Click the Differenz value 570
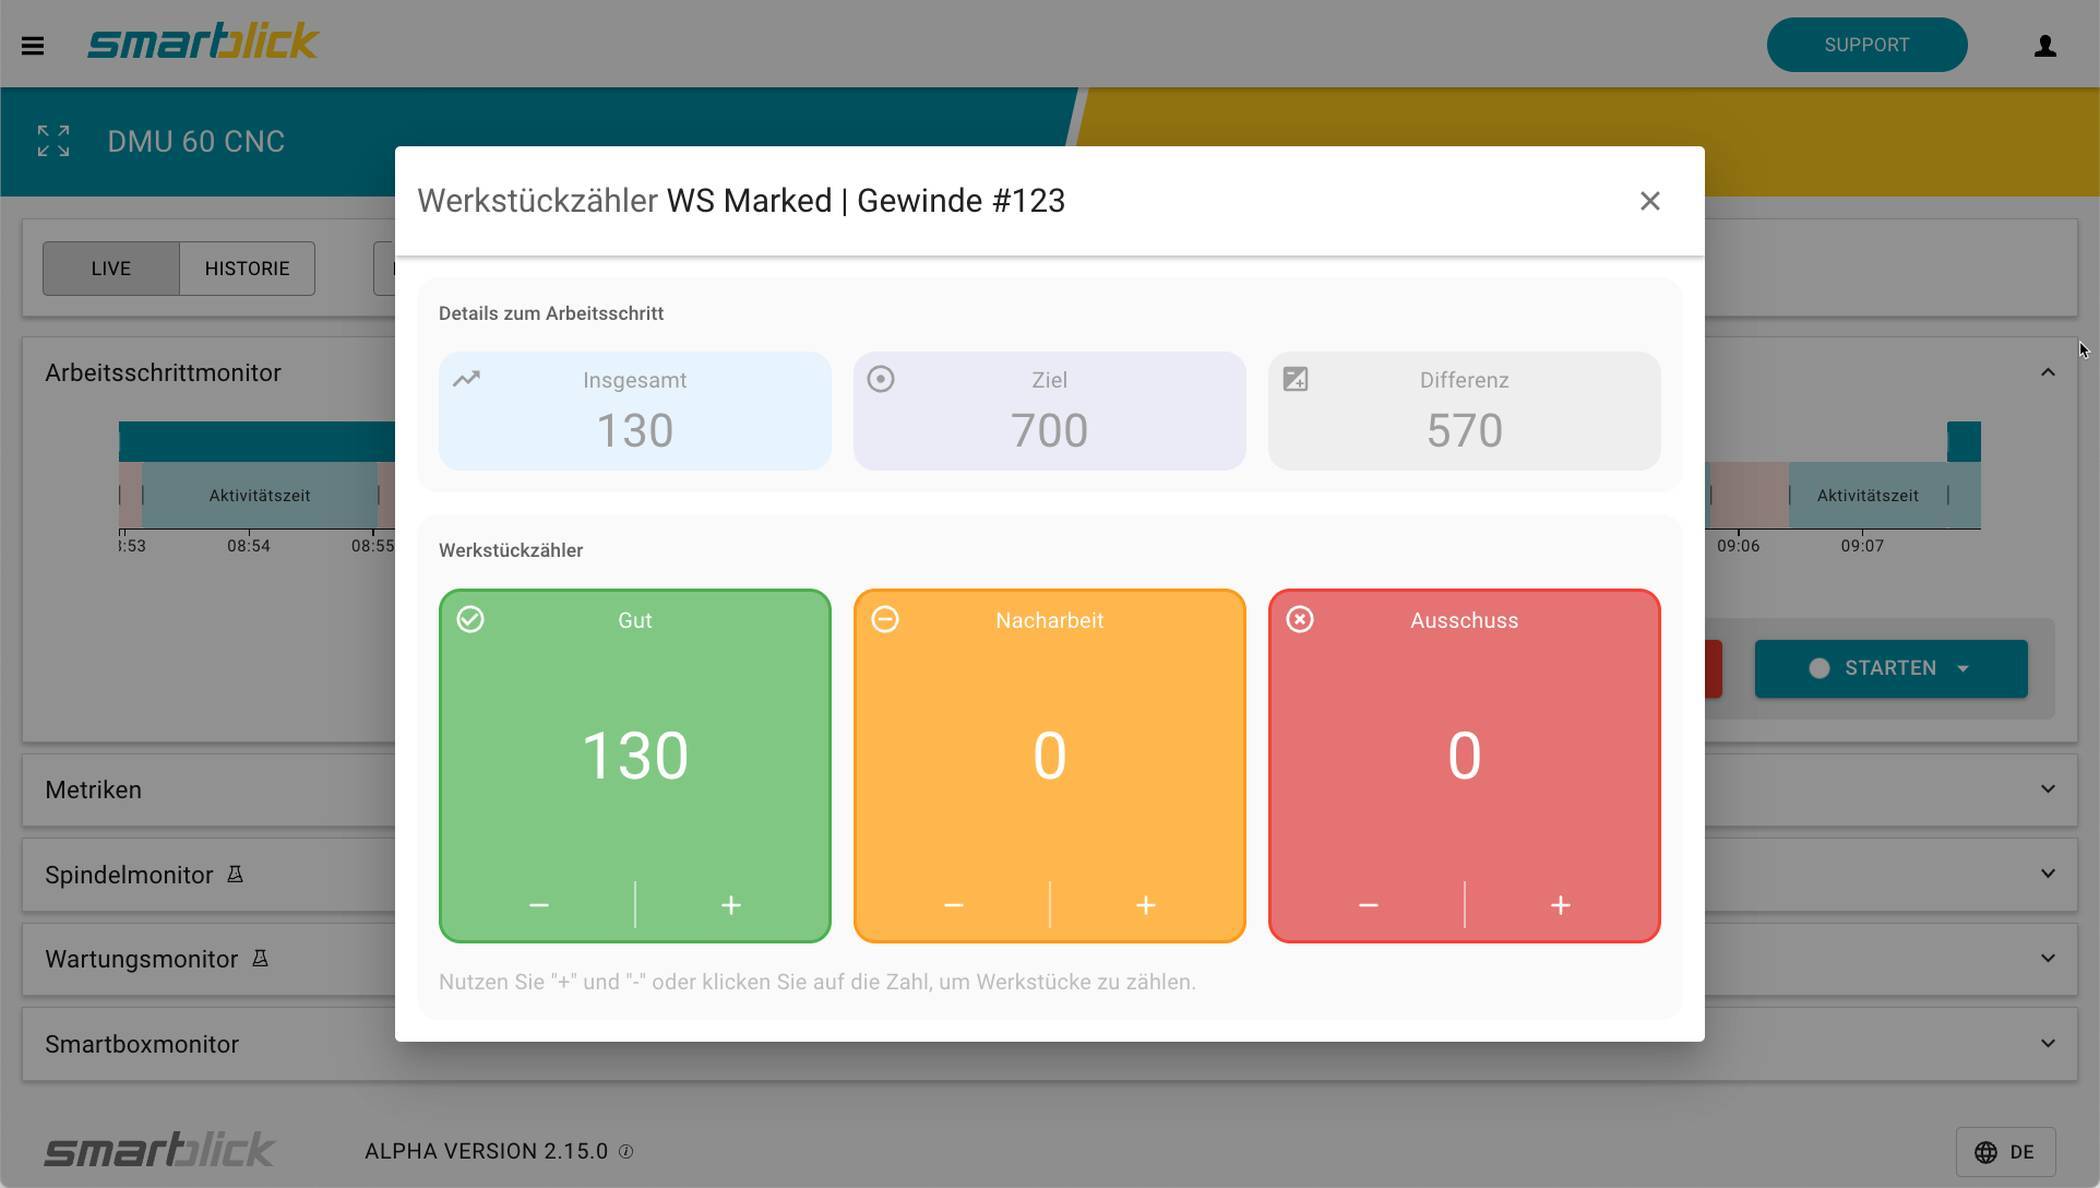 pos(1464,431)
